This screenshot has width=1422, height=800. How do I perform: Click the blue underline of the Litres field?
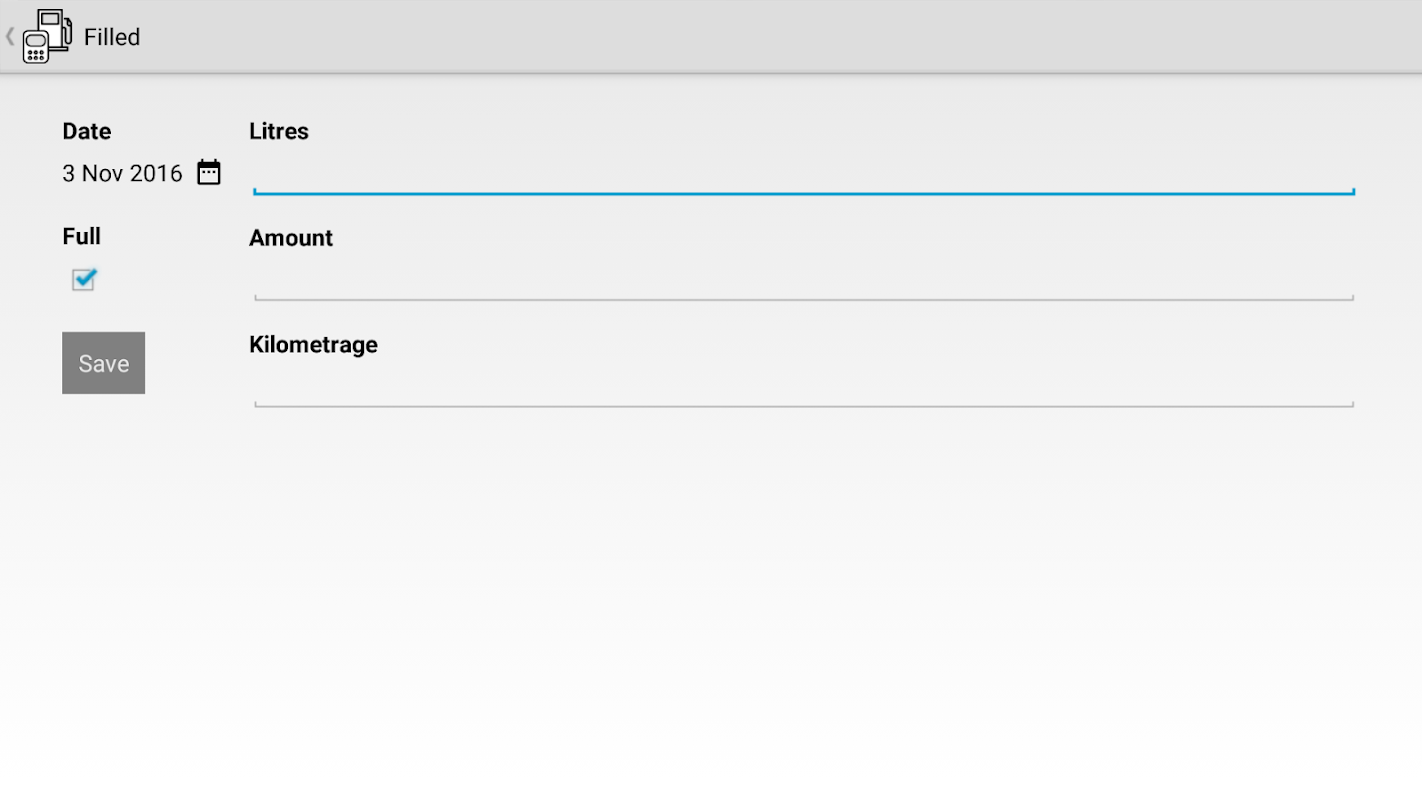pyautogui.click(x=804, y=192)
